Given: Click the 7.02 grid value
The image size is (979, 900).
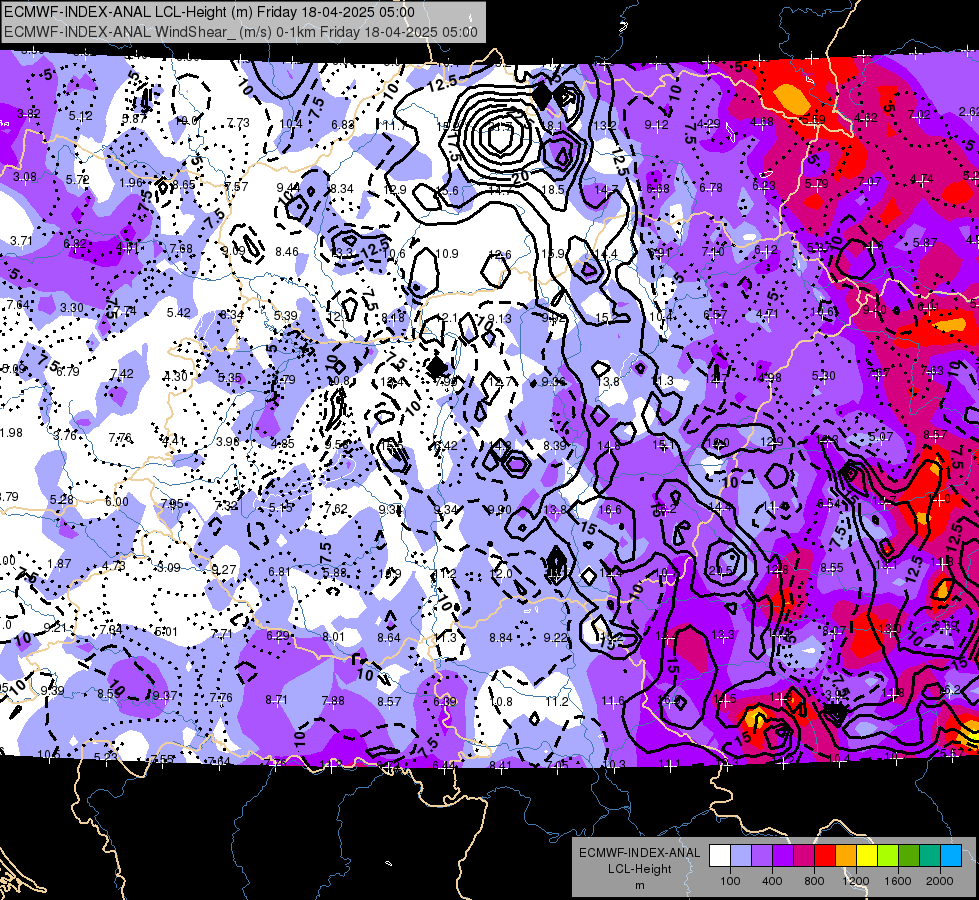Looking at the screenshot, I should pyautogui.click(x=919, y=114).
